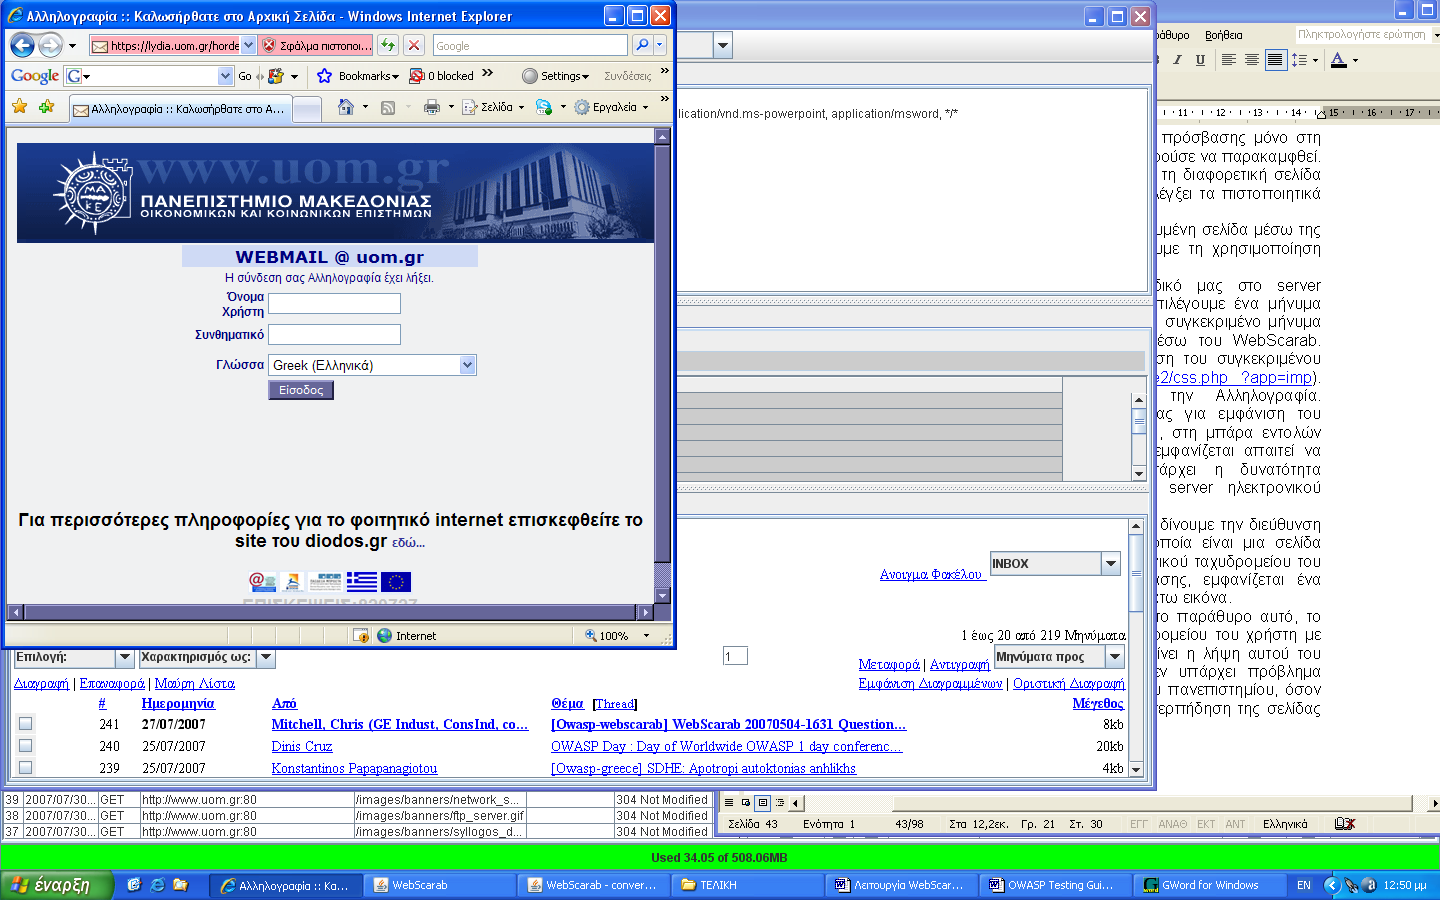Open Word Βοήθεια menu
1440x900 pixels.
[x=1223, y=35]
